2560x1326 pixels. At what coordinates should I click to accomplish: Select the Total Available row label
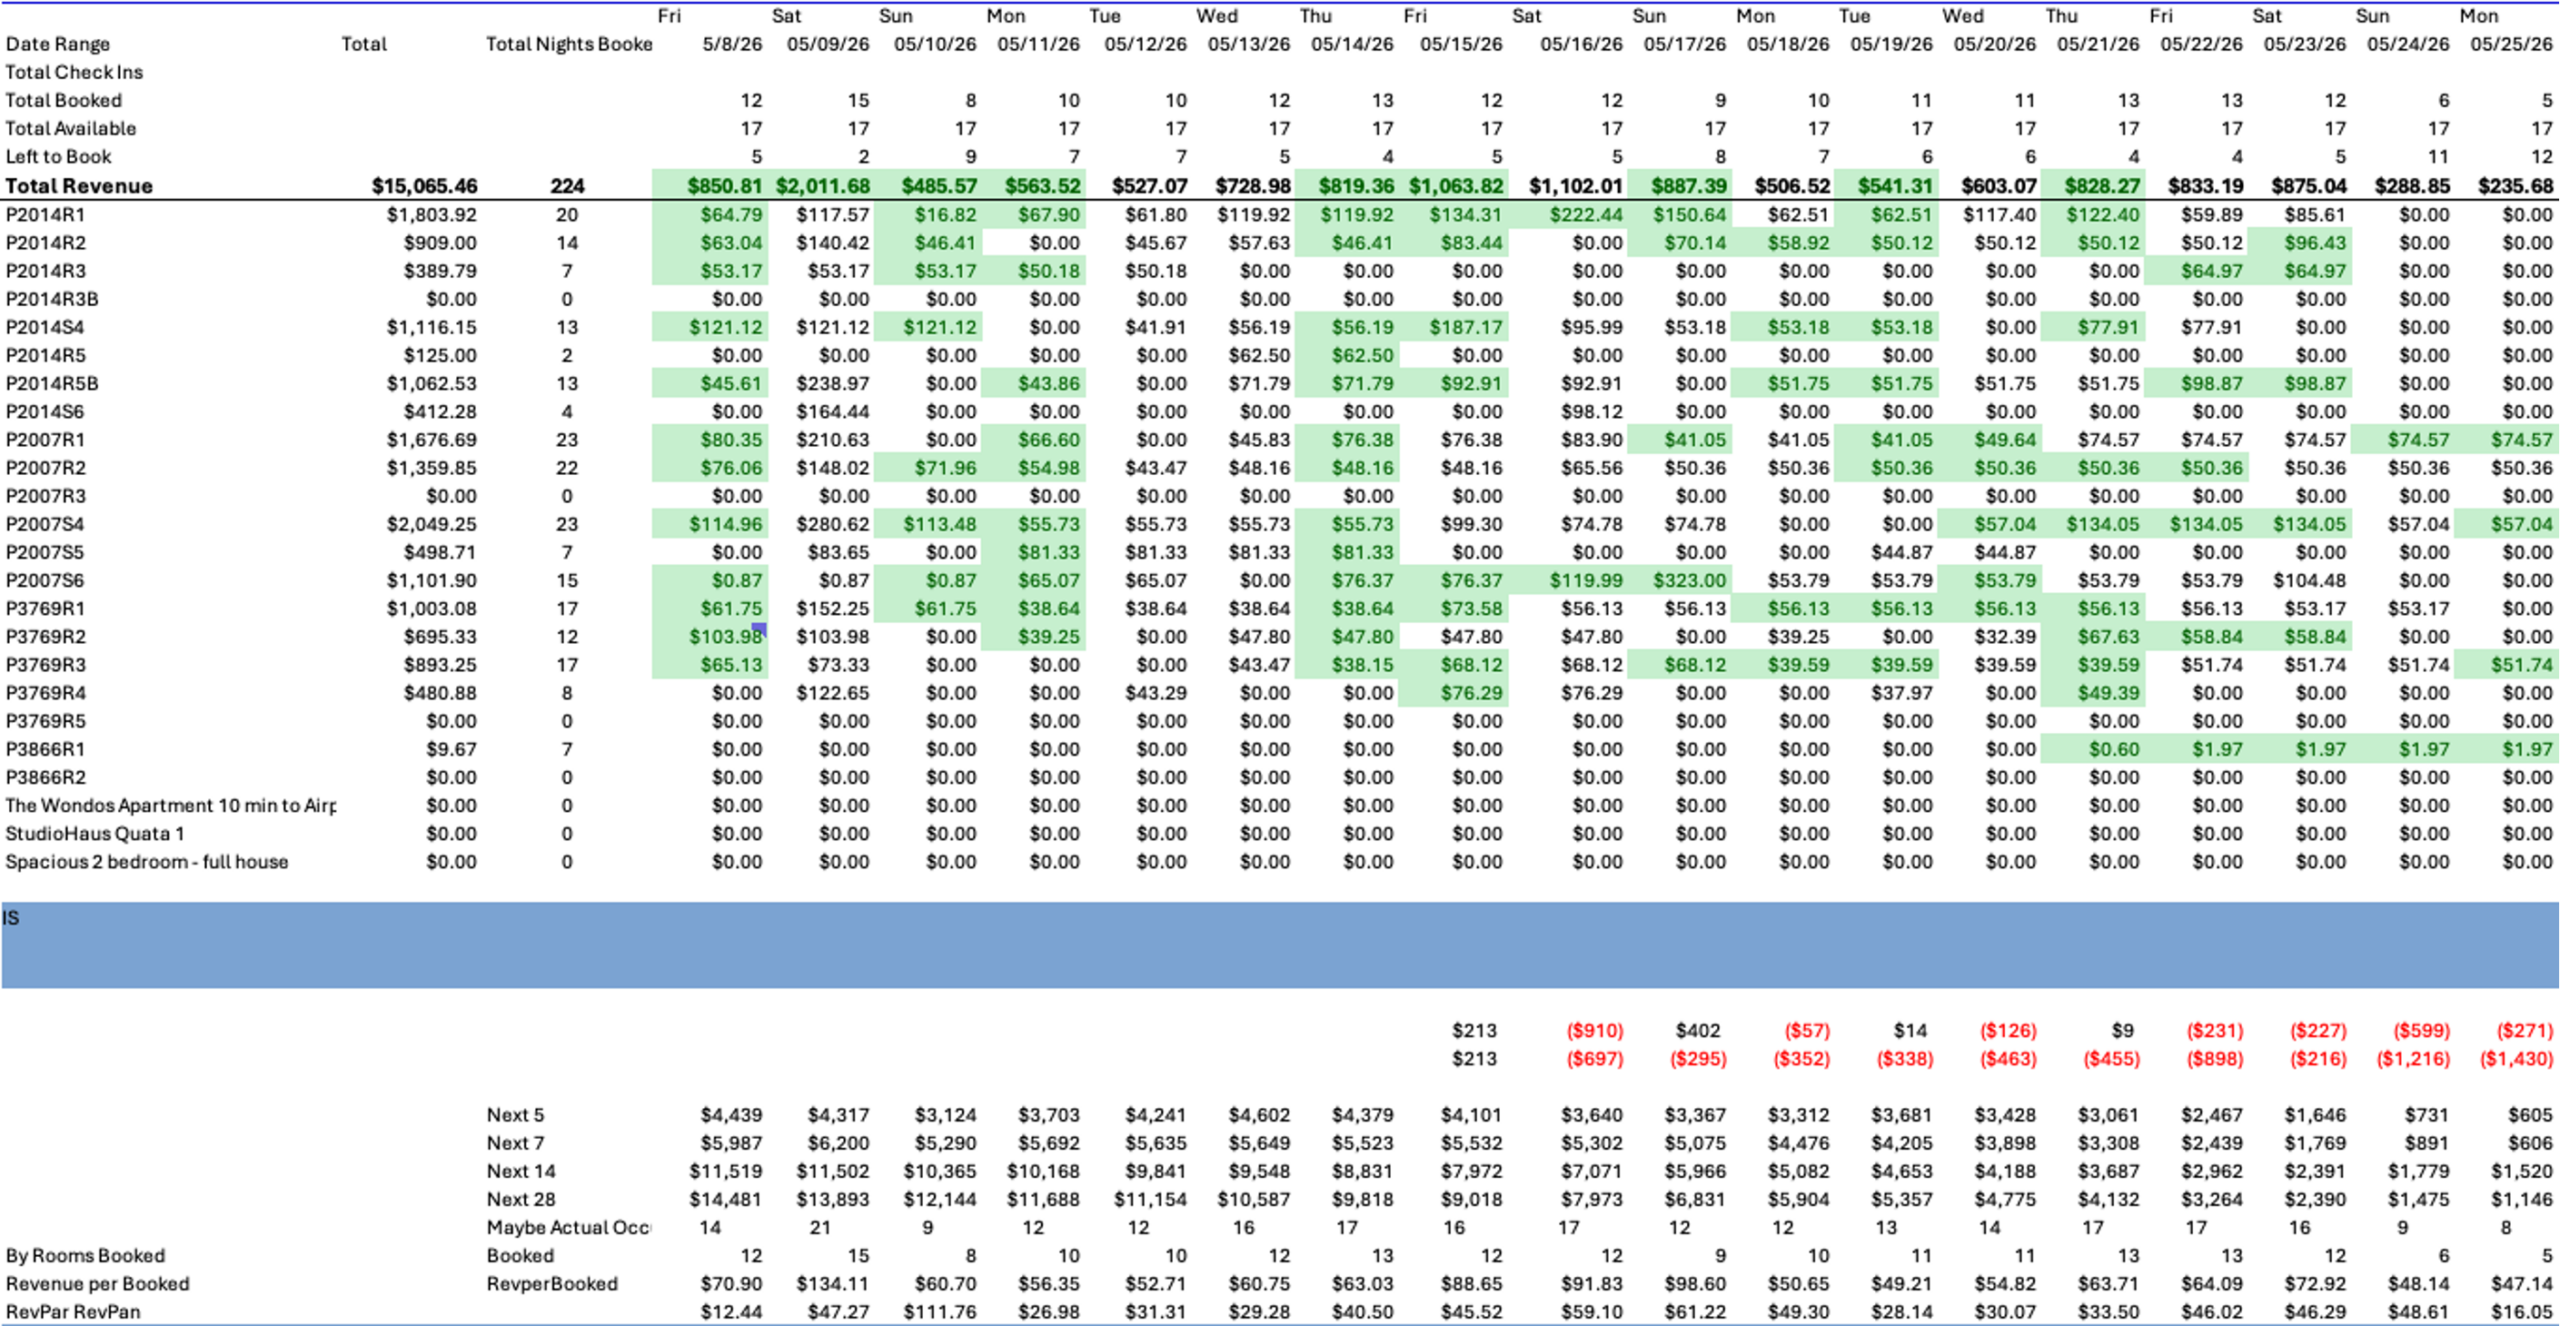click(x=70, y=129)
